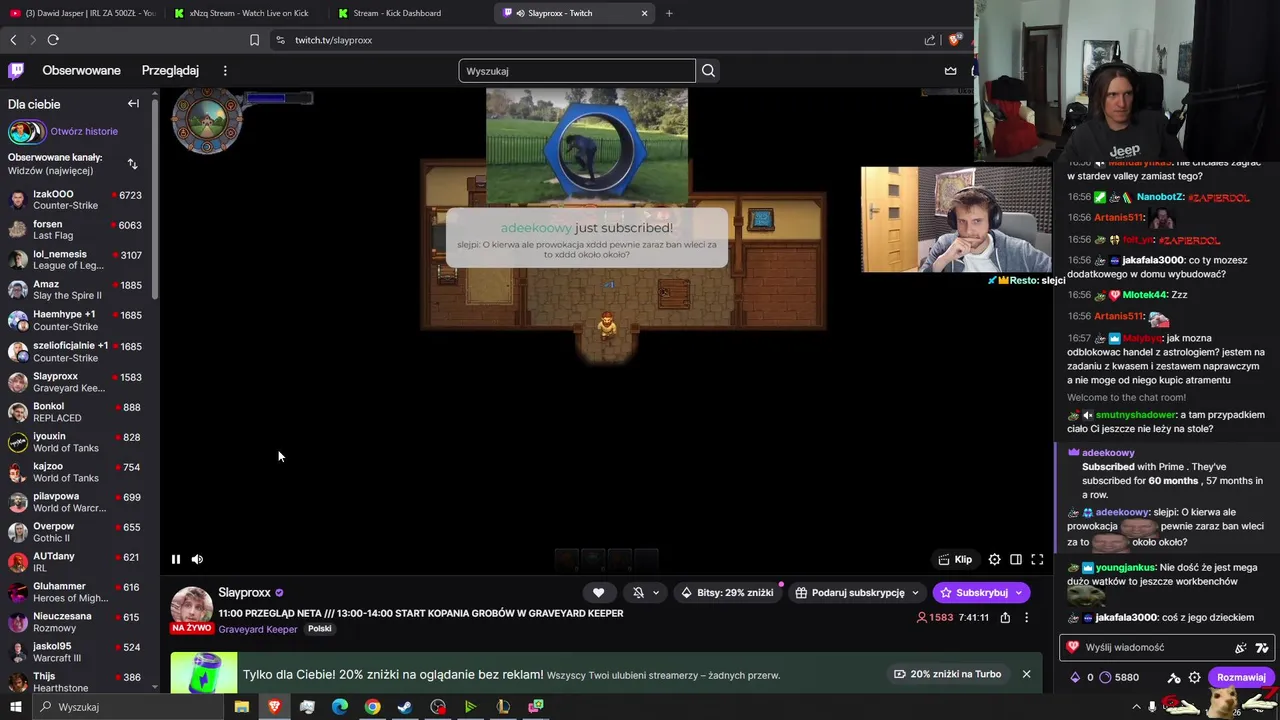1280x720 pixels.
Task: Open 7TV emote picker
Action: [1261, 648]
